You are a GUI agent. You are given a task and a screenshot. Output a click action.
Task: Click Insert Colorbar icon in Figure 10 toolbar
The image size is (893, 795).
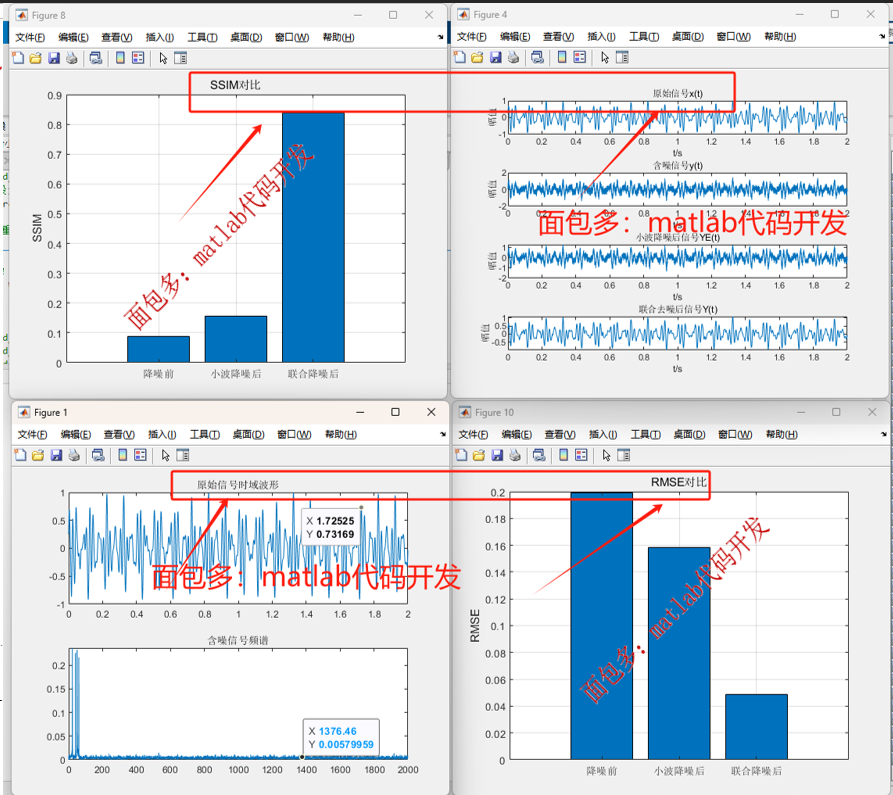pyautogui.click(x=563, y=455)
